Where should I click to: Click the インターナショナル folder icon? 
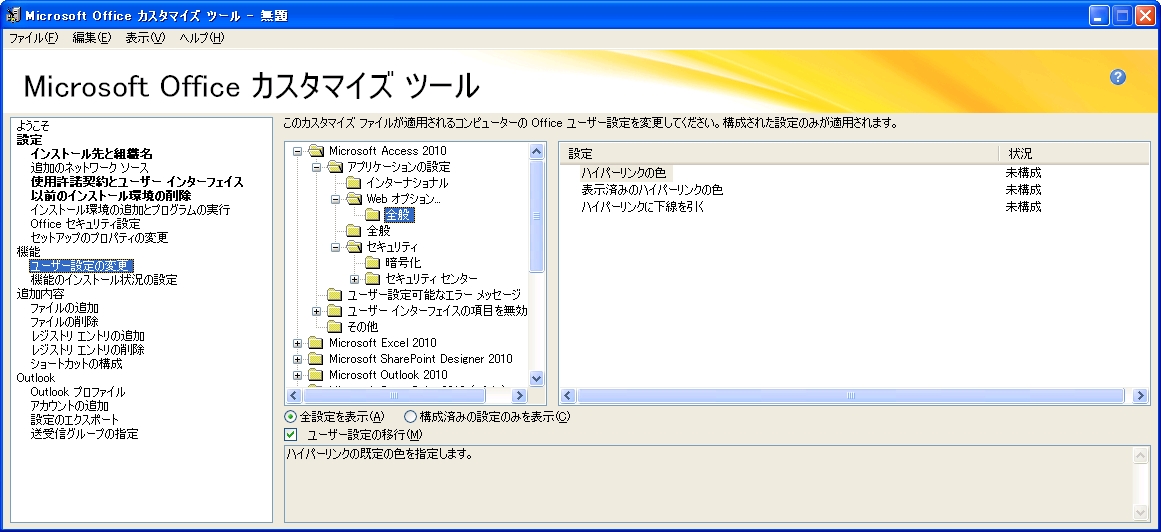click(x=354, y=183)
